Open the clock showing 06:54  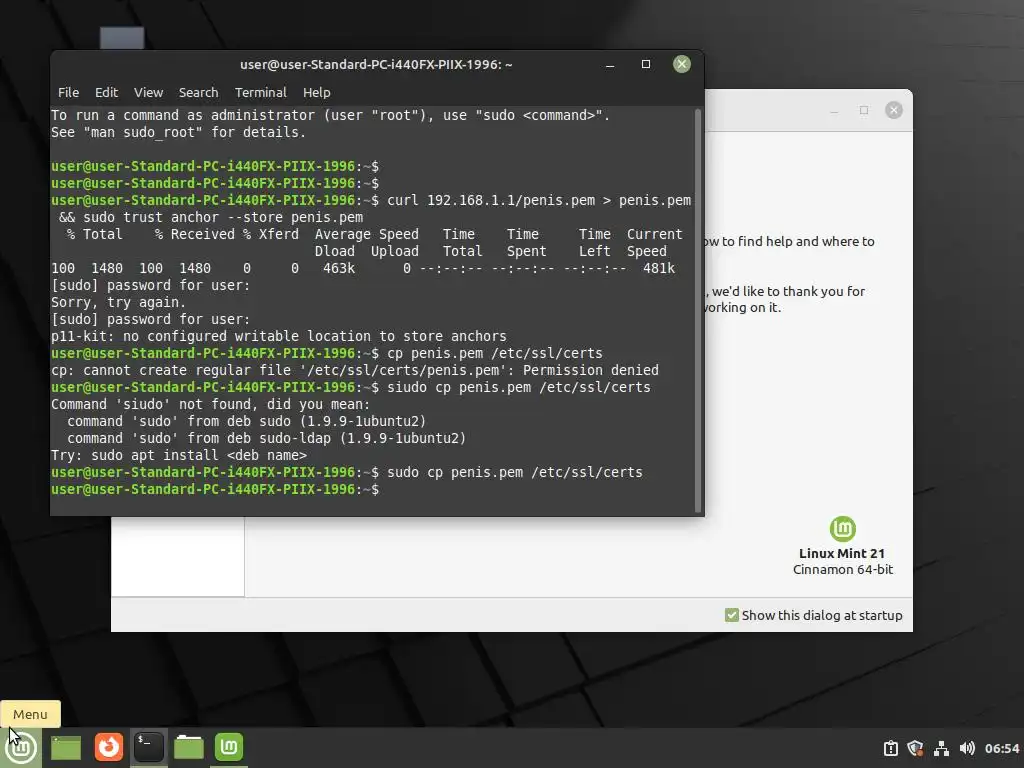click(1002, 748)
